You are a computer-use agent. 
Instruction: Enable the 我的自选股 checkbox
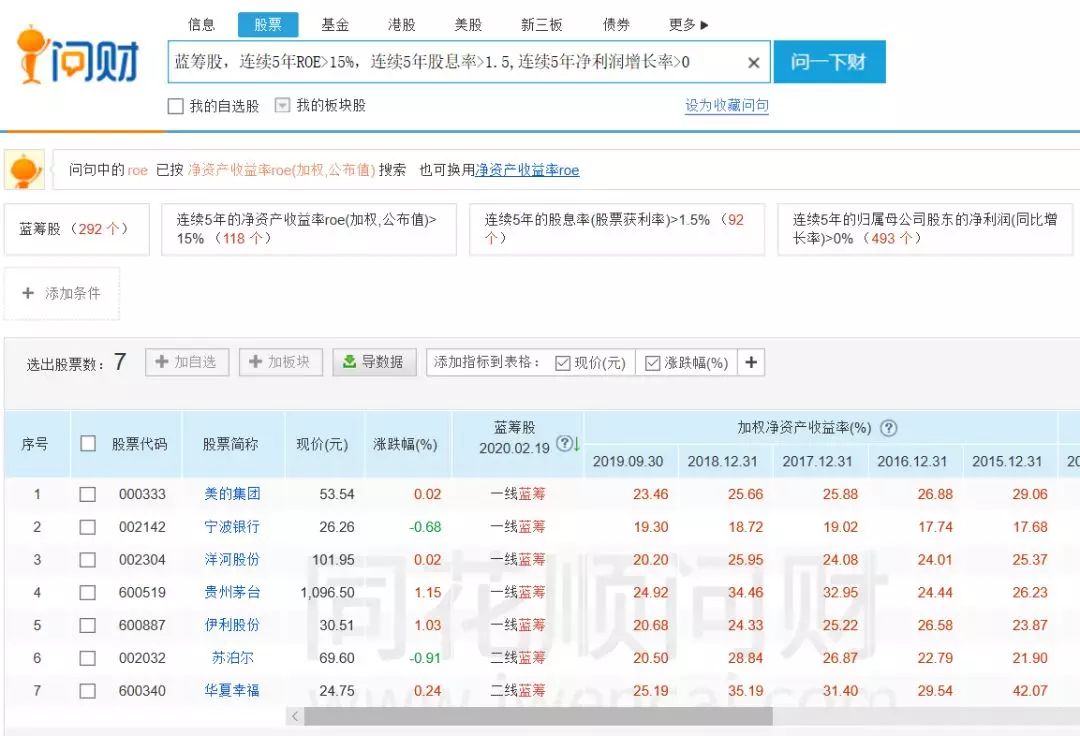(x=174, y=105)
